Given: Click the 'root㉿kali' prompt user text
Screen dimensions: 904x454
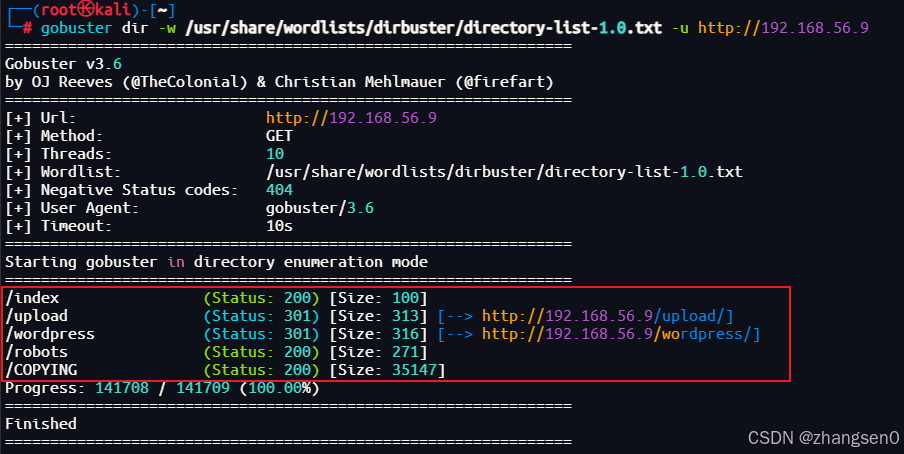Looking at the screenshot, I should tap(85, 9).
